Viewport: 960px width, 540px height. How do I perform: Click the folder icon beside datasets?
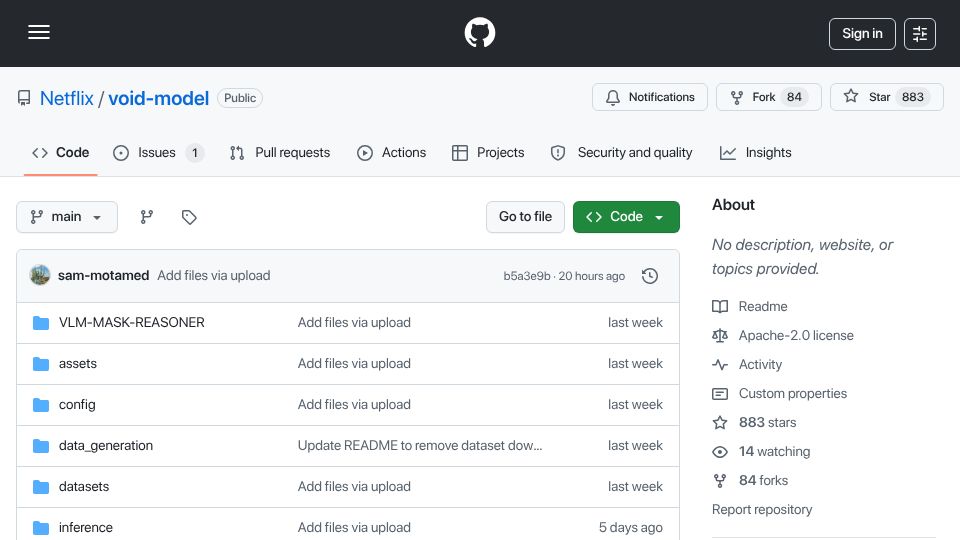click(41, 487)
